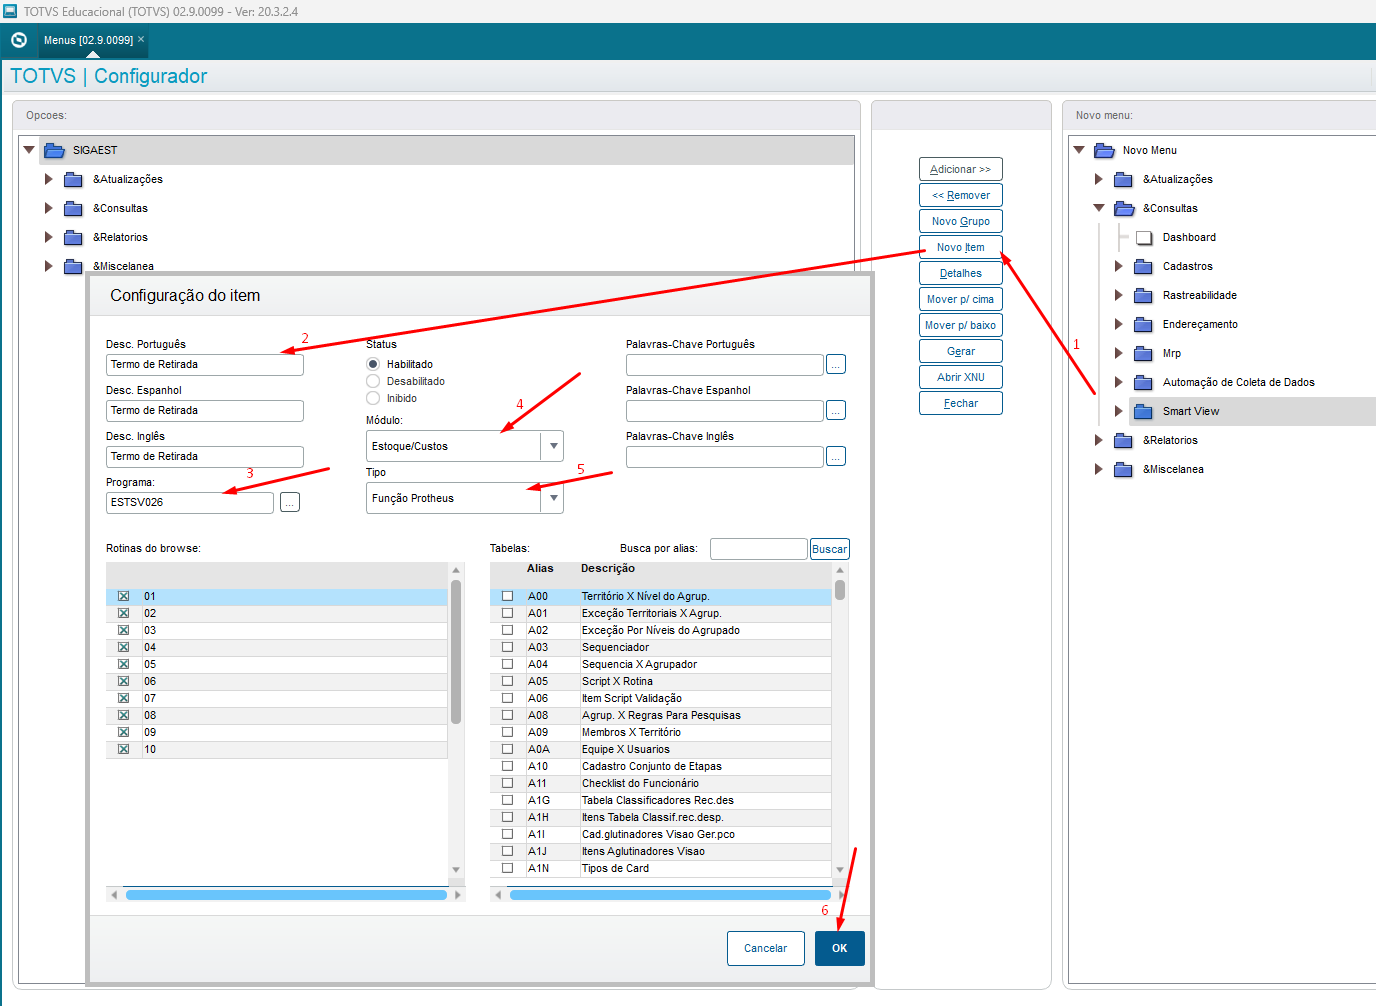Image resolution: width=1376 pixels, height=1006 pixels.
Task: Click Cancelar in item configuration dialog
Action: (x=765, y=948)
